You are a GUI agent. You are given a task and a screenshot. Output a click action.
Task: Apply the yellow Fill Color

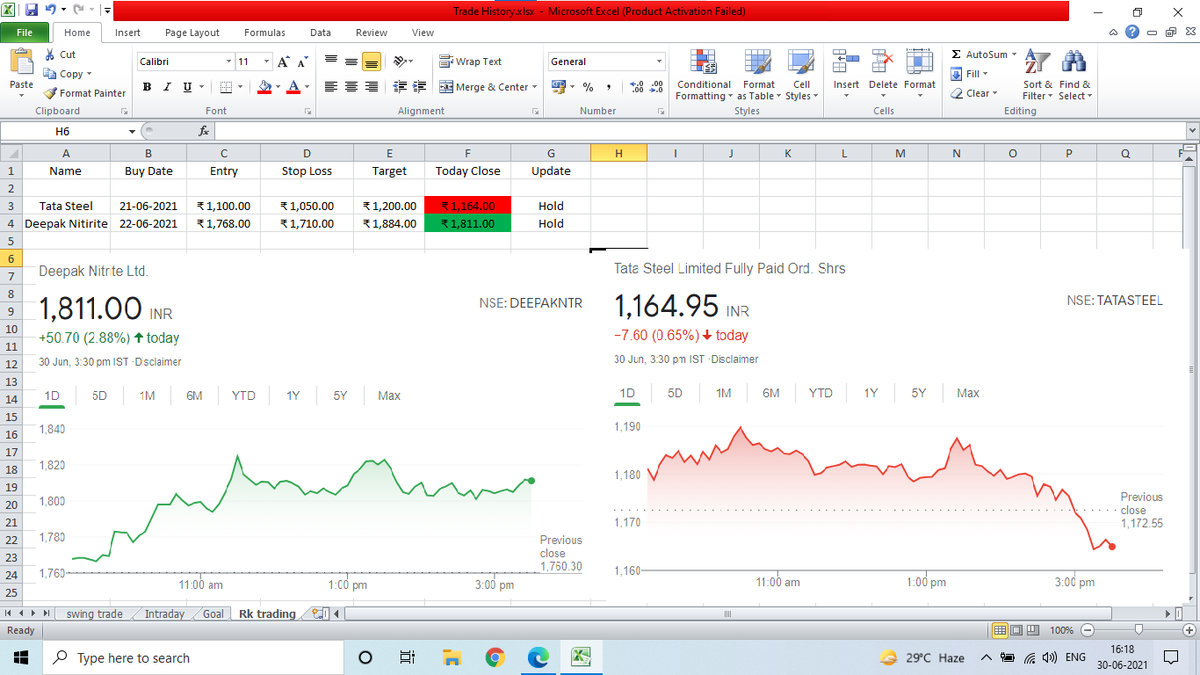point(263,87)
